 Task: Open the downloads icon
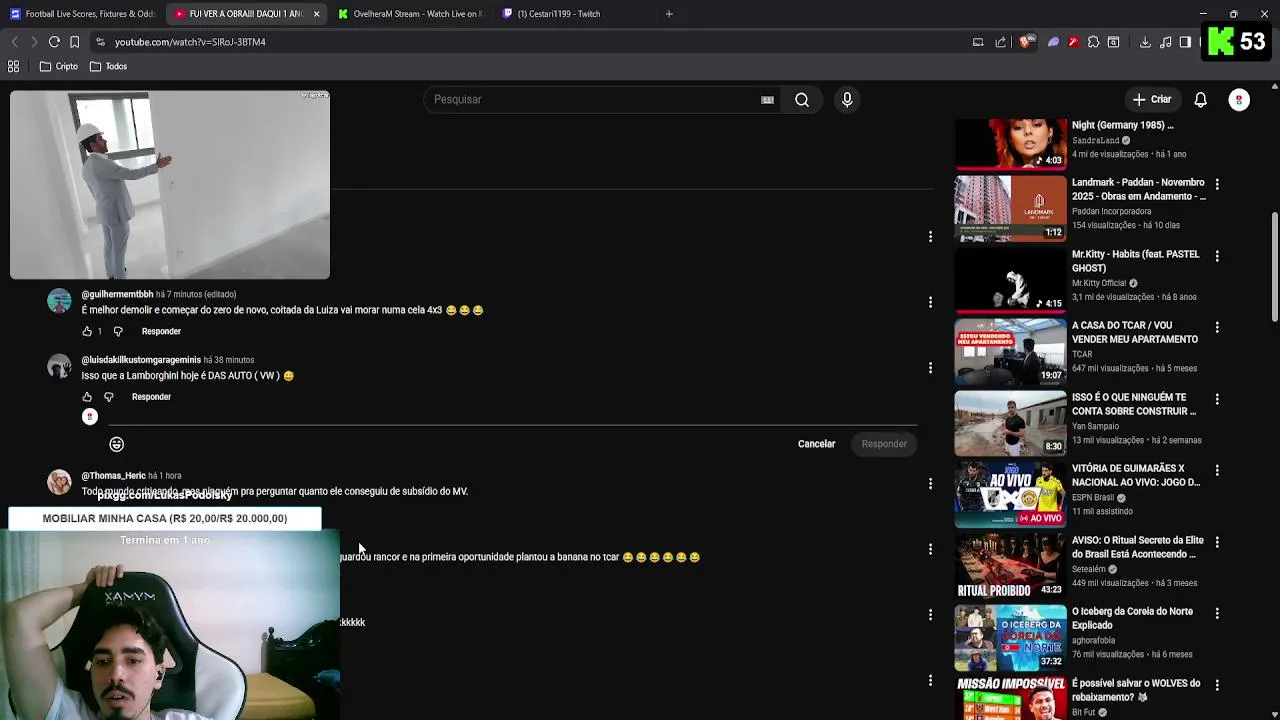point(1145,42)
